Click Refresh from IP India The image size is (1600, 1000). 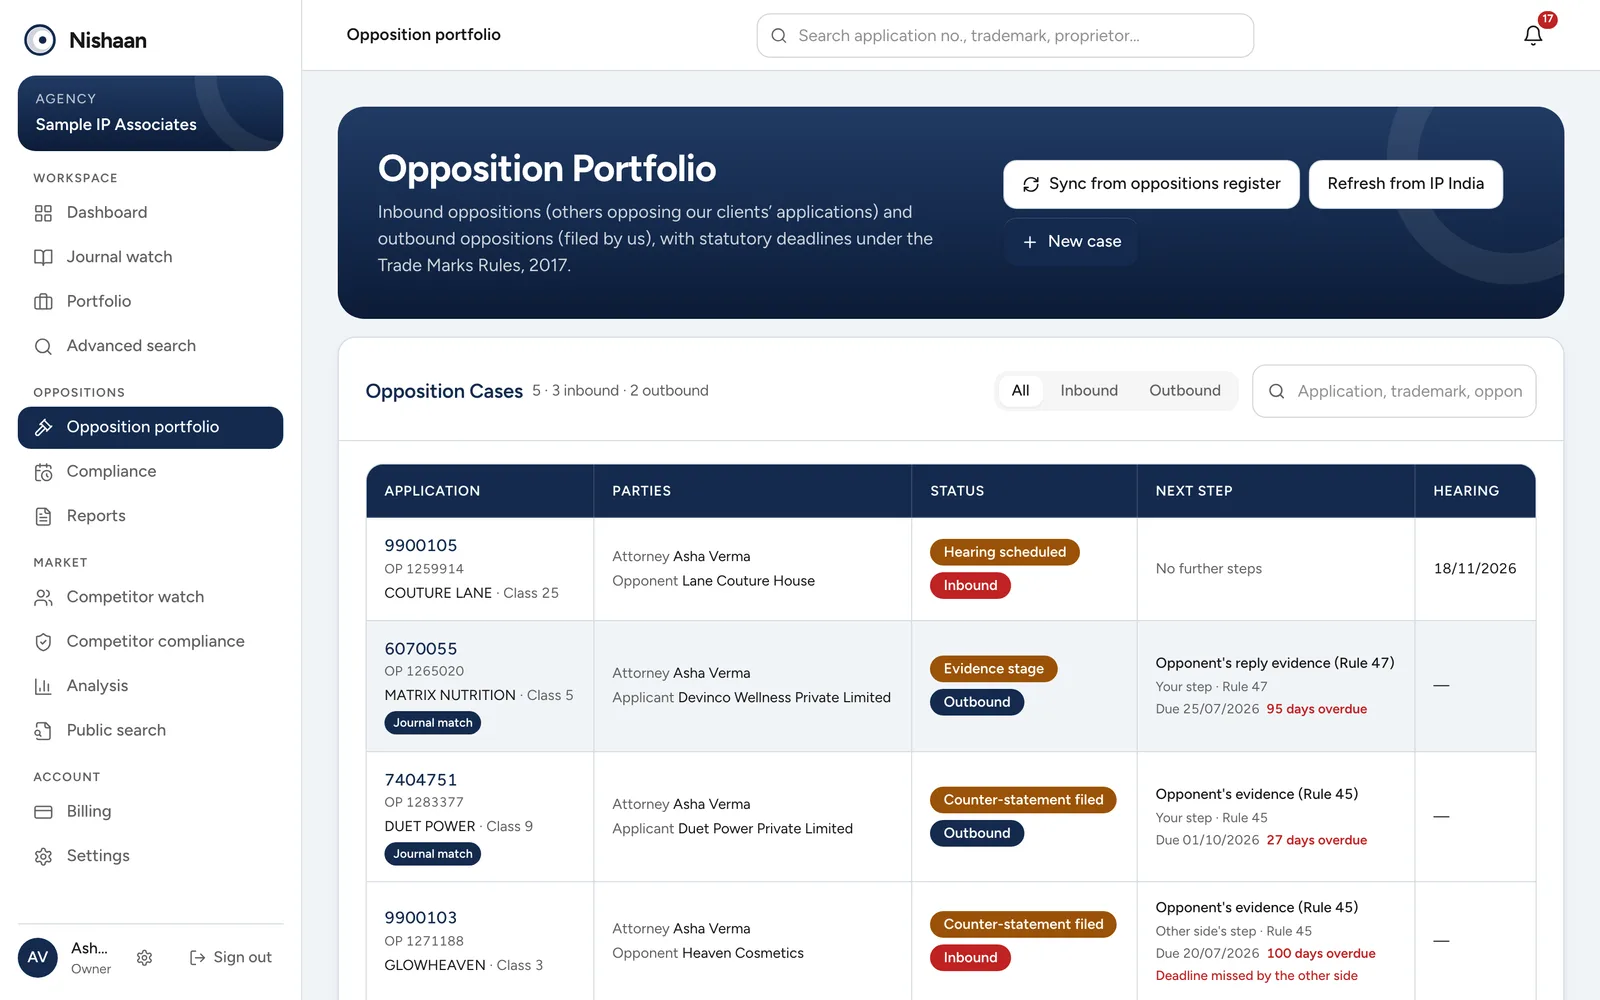[1405, 184]
